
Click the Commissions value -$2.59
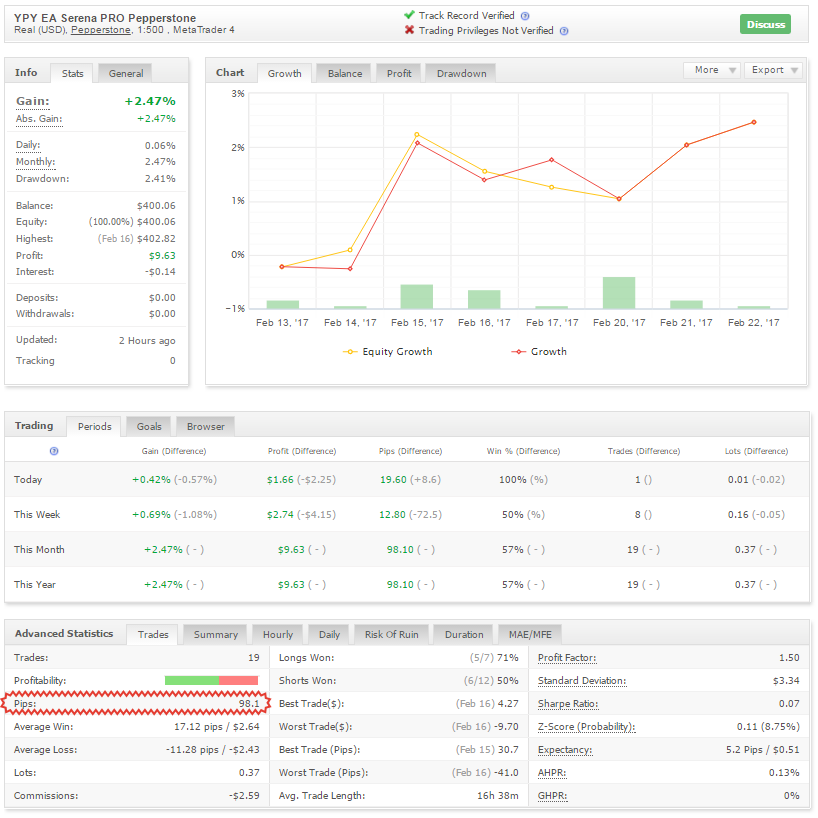244,796
